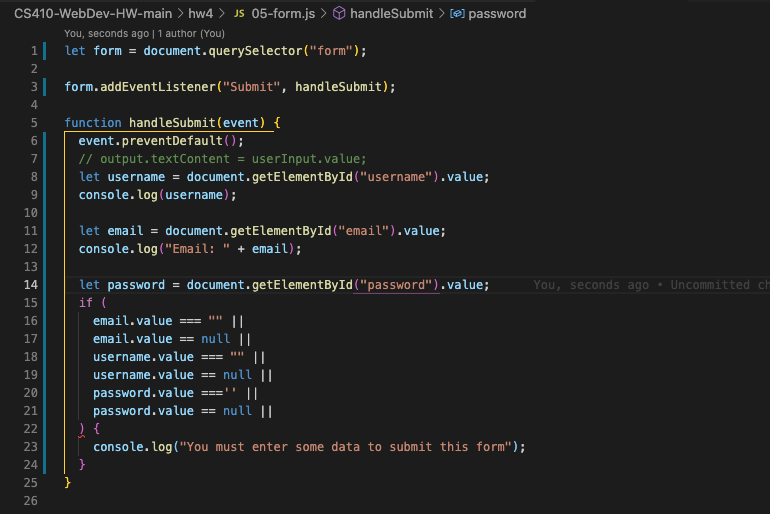Open the handleSubmit breadcrumb symbol
Screen dimensions: 770x514
[391, 14]
